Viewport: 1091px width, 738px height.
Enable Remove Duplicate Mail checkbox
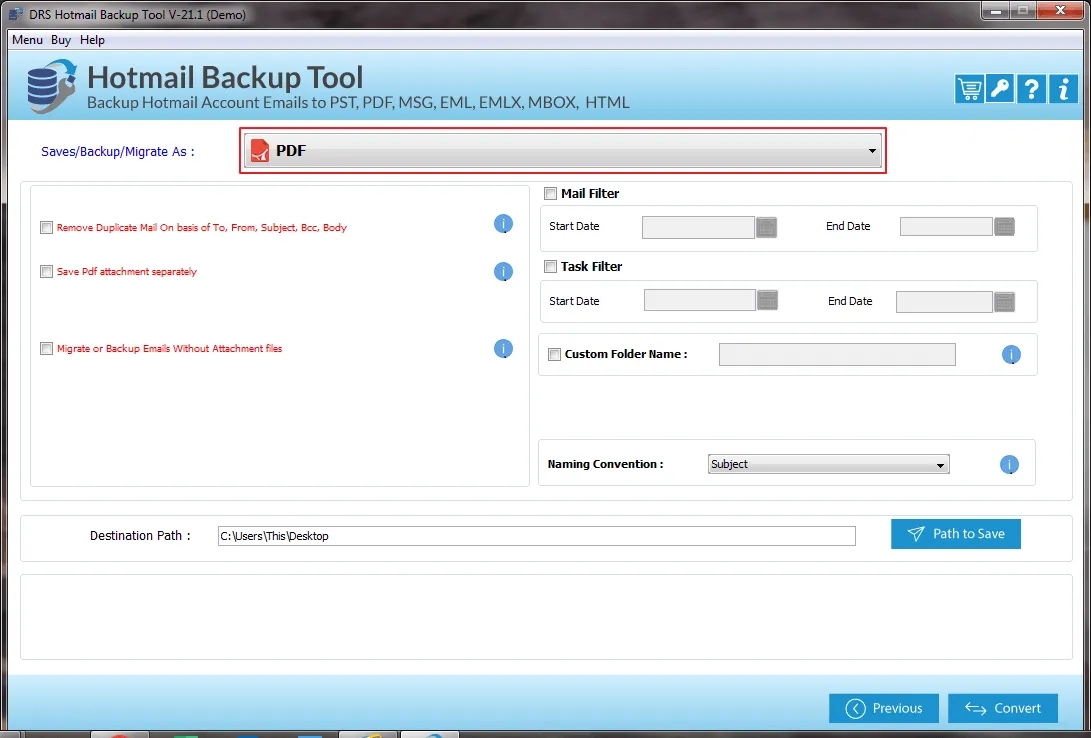click(x=47, y=227)
